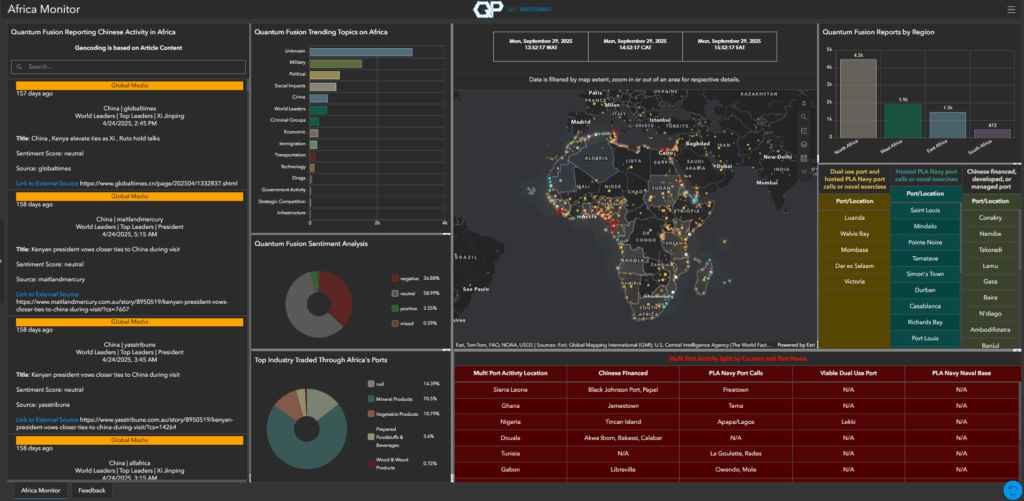Open the maitlandmercury Link to External Source
The height and width of the screenshot is (501, 1024).
point(46,294)
